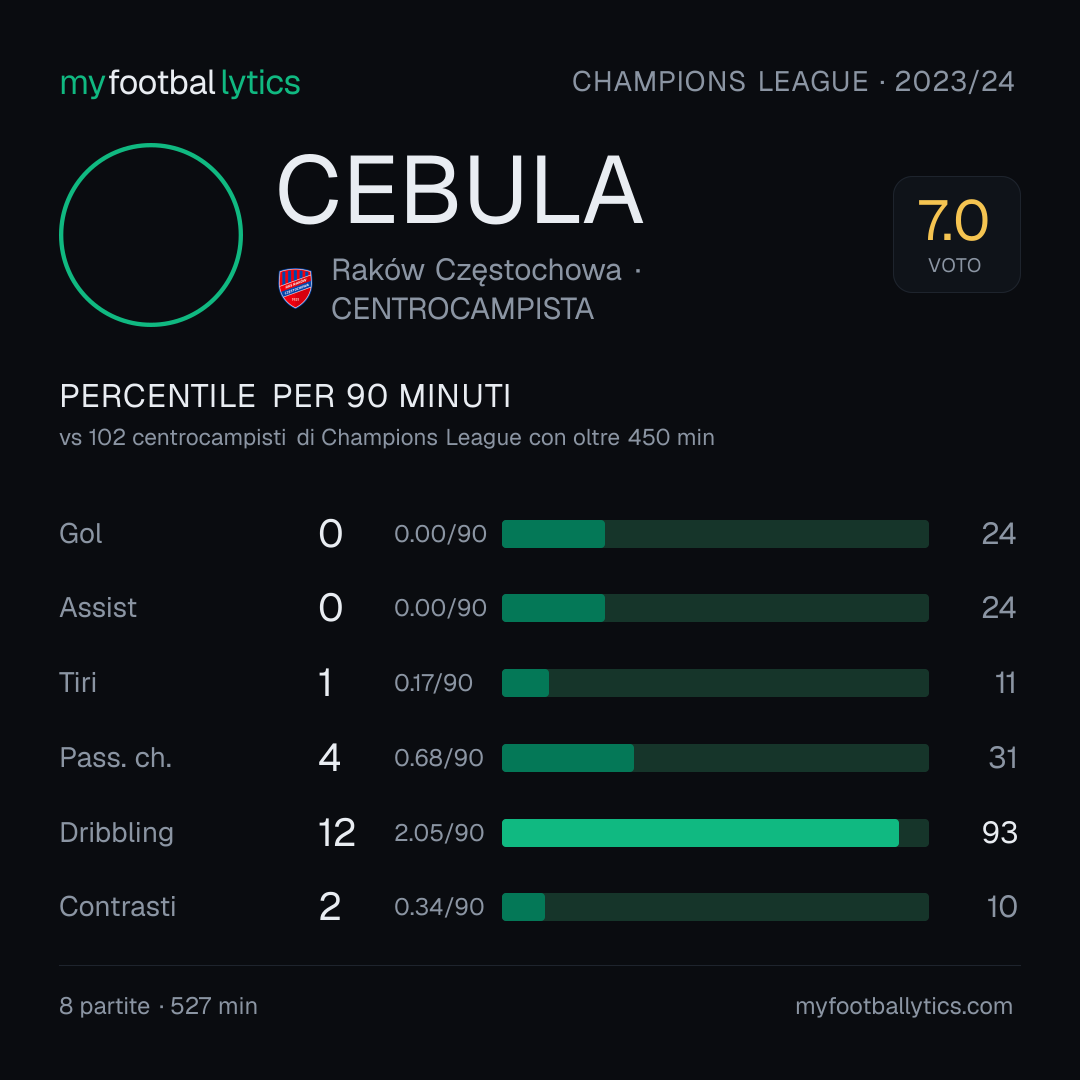Click the Contrasti percentile bar
1080x1080 pixels.
(715, 907)
